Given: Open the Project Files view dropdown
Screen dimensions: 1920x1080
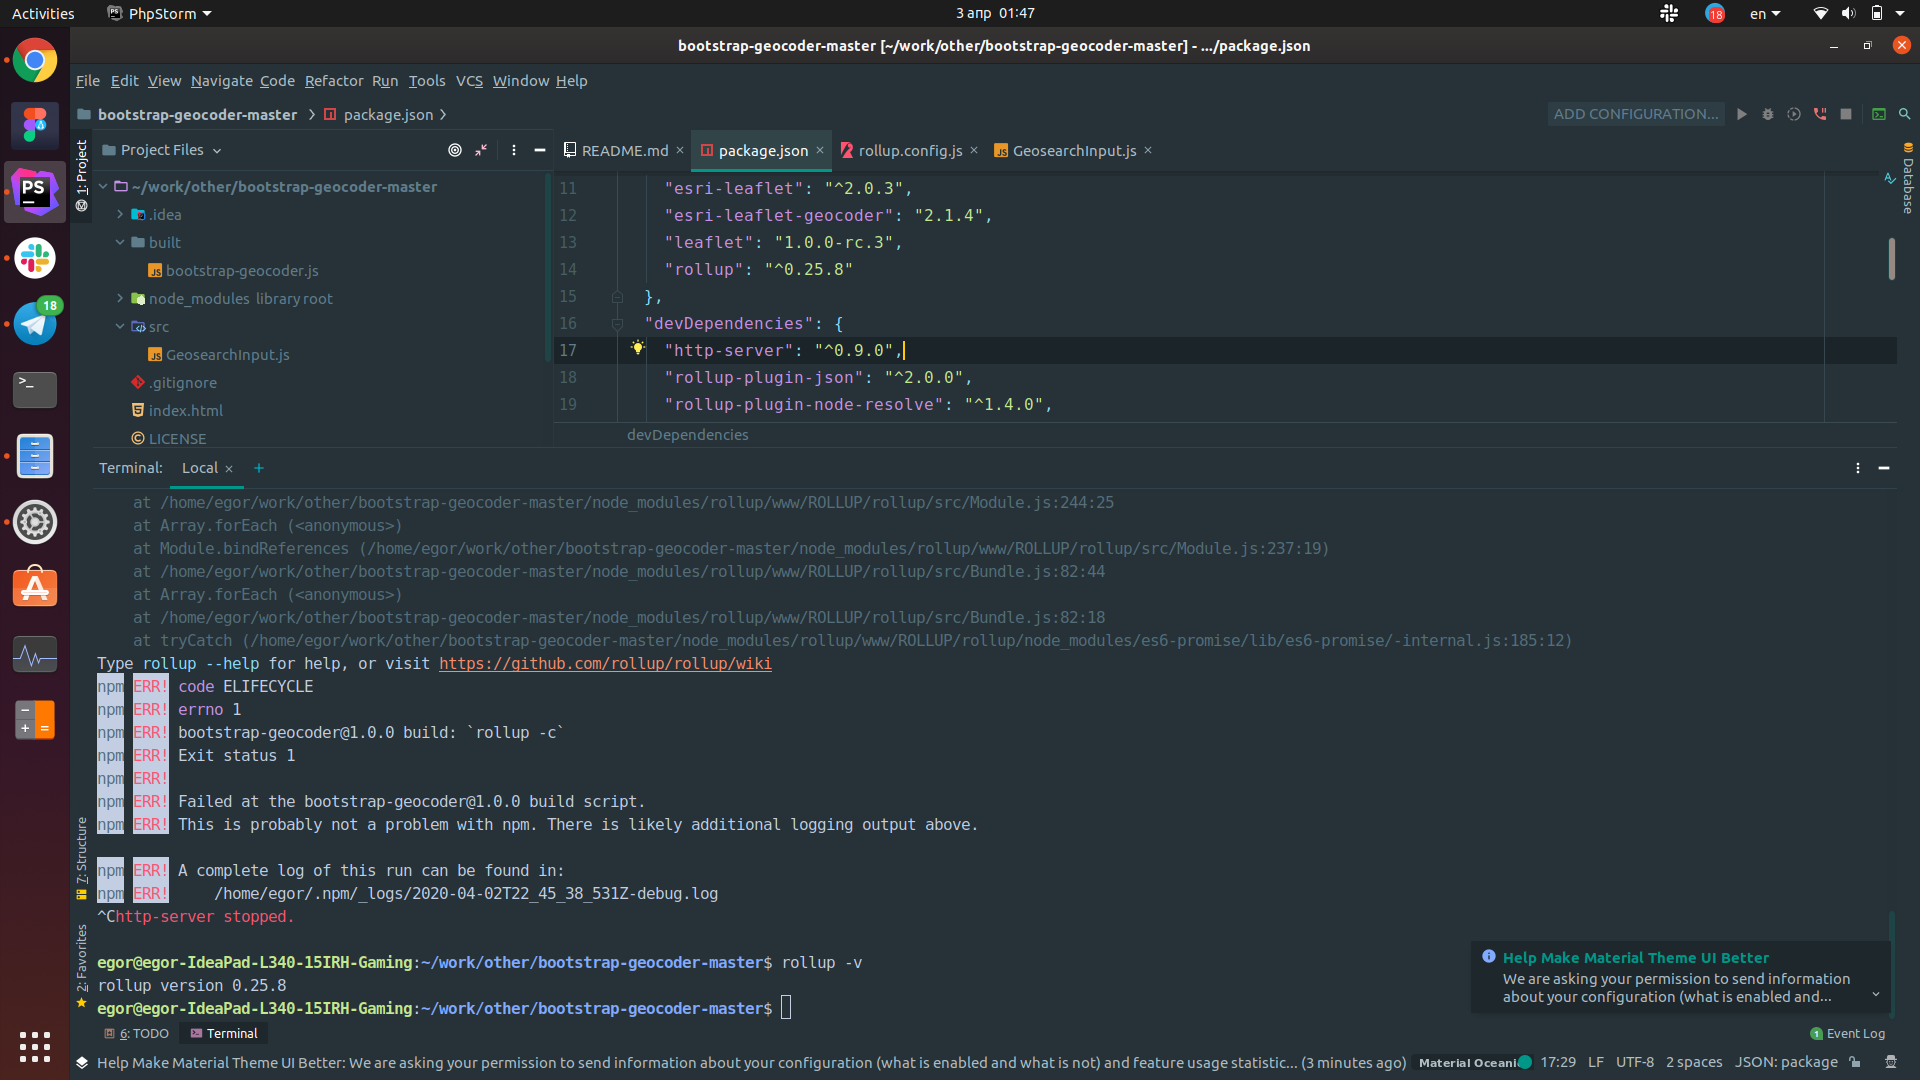Looking at the screenshot, I should [x=162, y=150].
